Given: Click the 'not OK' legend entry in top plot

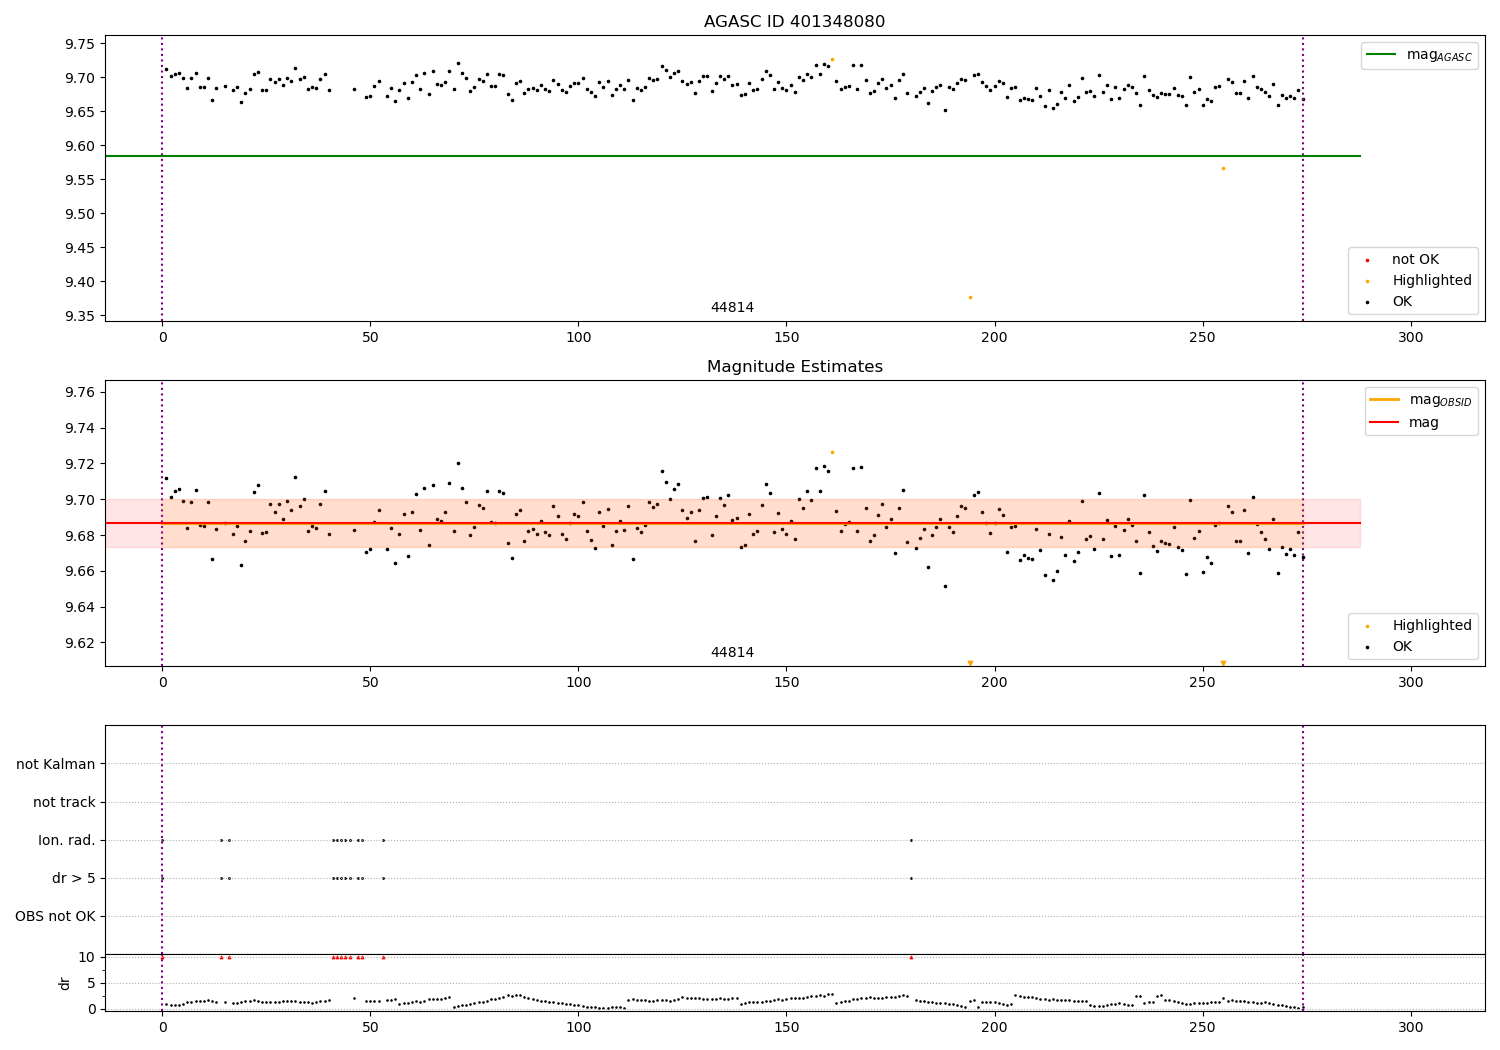Looking at the screenshot, I should [1413, 260].
